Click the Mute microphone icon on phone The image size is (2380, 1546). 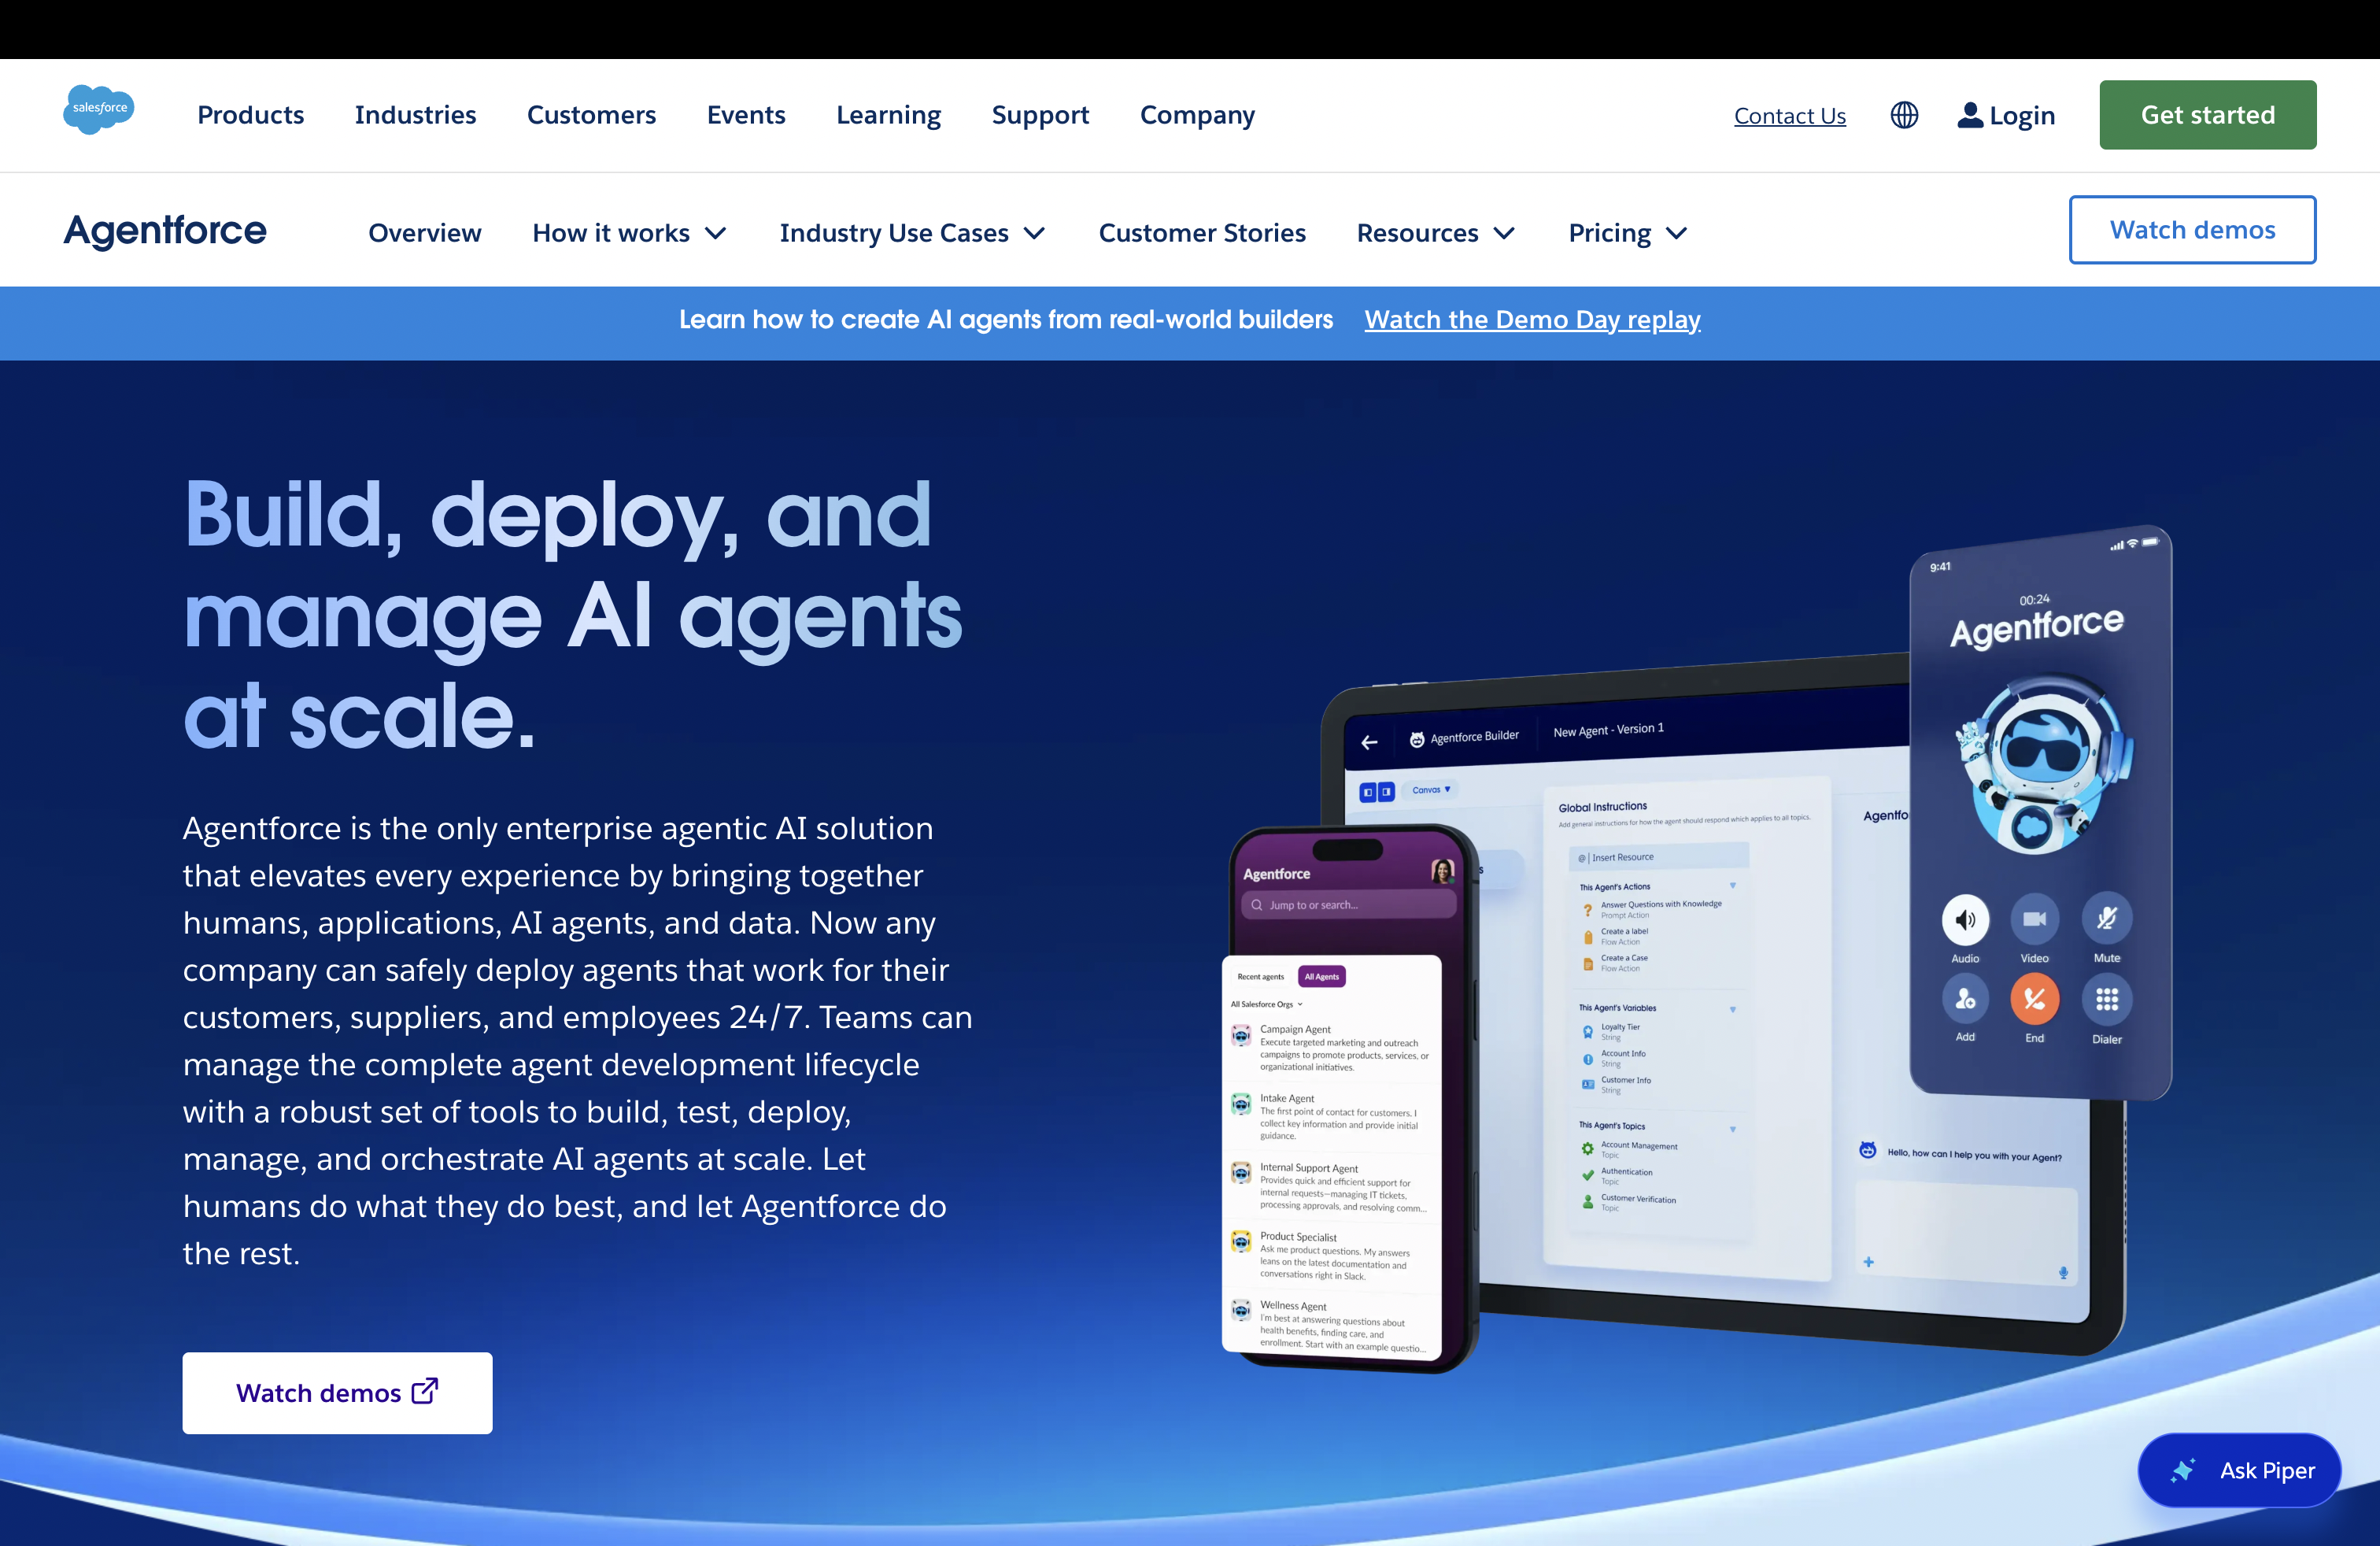point(2106,918)
